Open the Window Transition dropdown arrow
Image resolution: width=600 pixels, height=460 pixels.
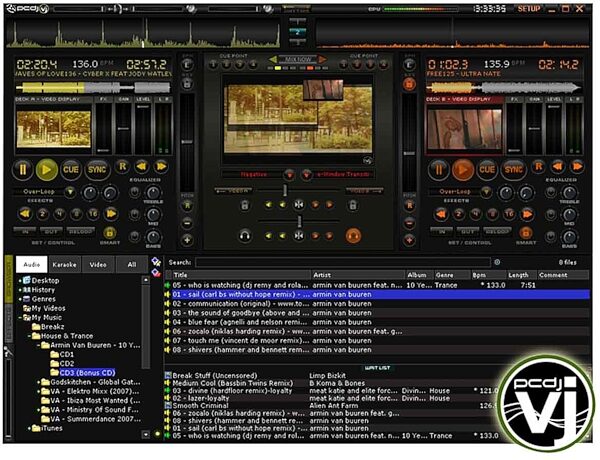[x=307, y=175]
